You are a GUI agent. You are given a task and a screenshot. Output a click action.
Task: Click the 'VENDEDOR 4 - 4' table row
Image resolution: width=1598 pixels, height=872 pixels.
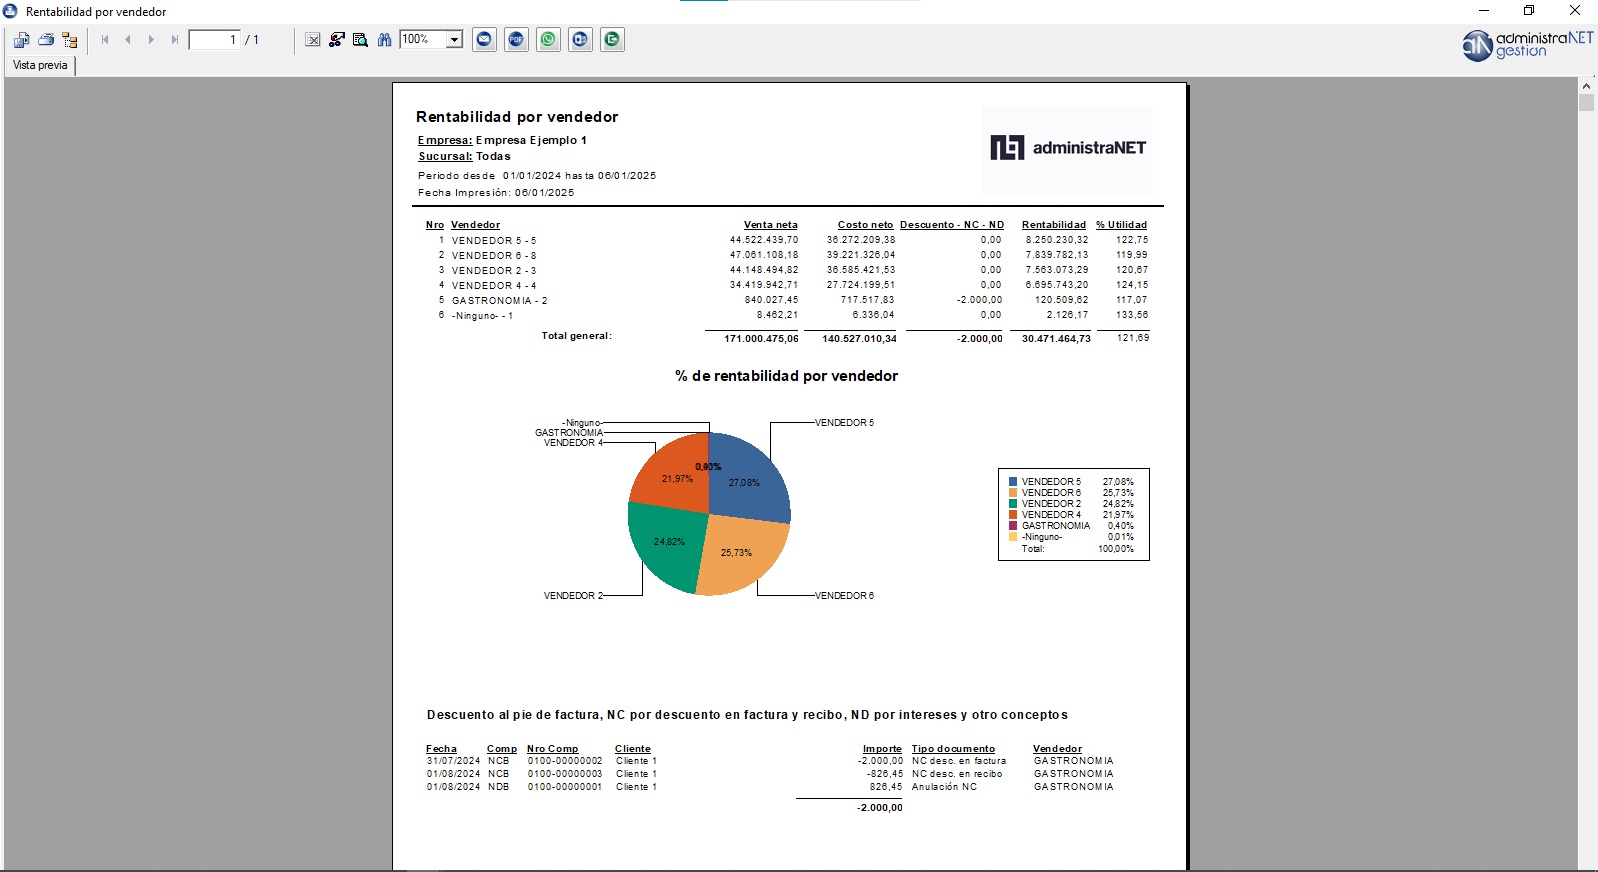[x=787, y=285]
